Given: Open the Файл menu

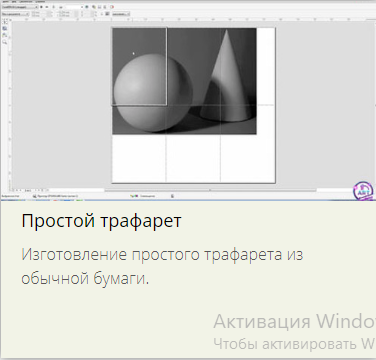Looking at the screenshot, I should [4, 2].
